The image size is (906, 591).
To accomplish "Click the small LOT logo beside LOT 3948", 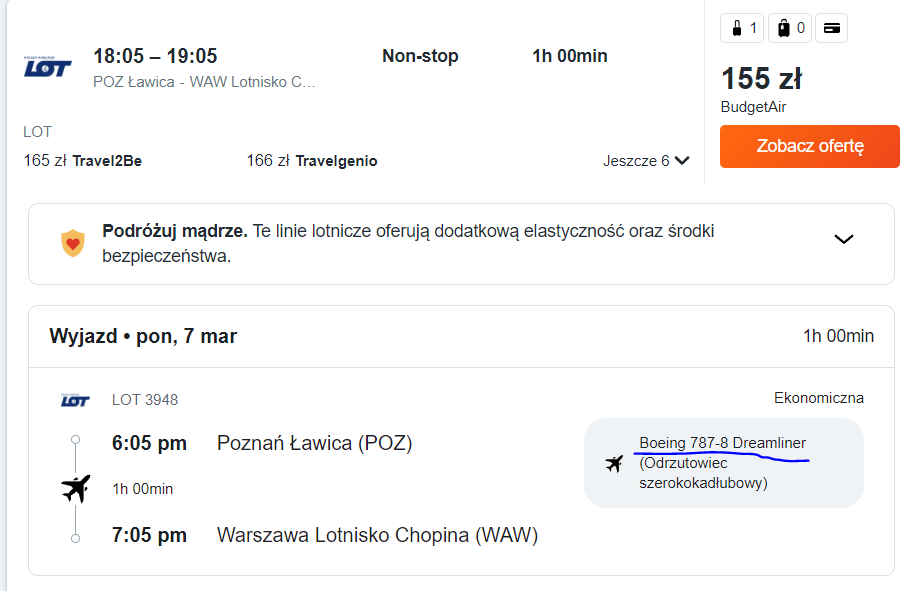I will (75, 400).
